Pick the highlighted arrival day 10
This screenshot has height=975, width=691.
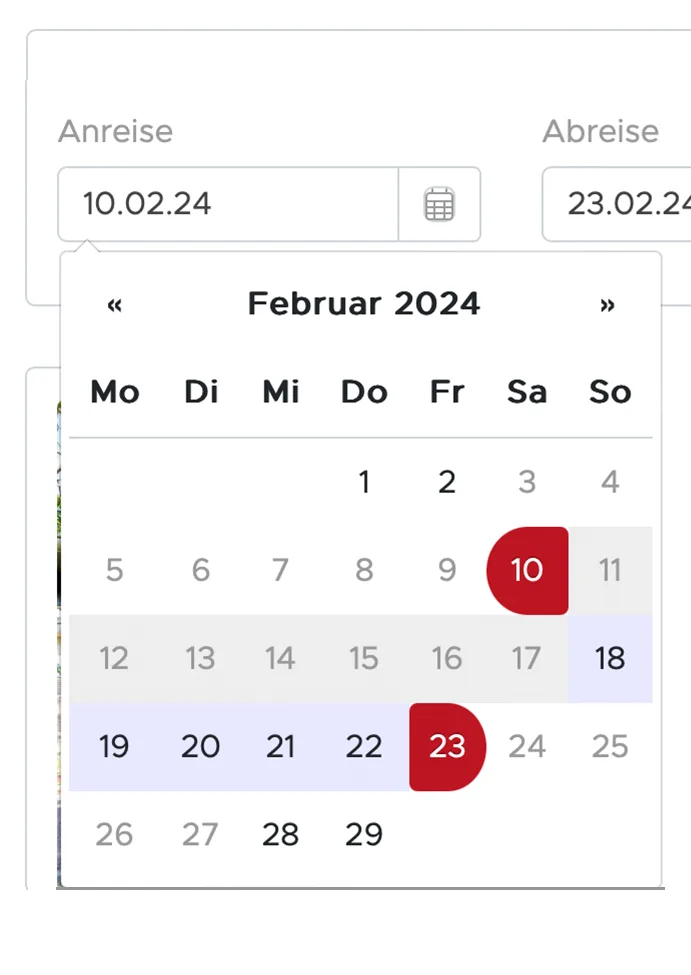click(x=526, y=570)
